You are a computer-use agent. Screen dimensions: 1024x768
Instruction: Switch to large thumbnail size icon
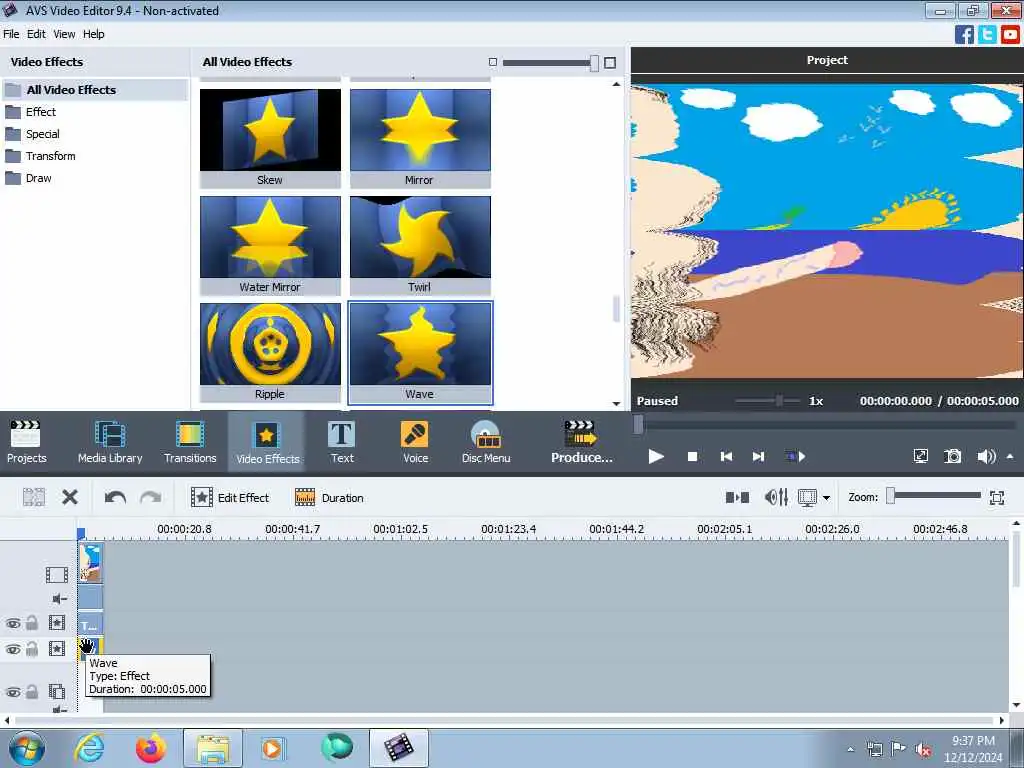click(x=610, y=63)
